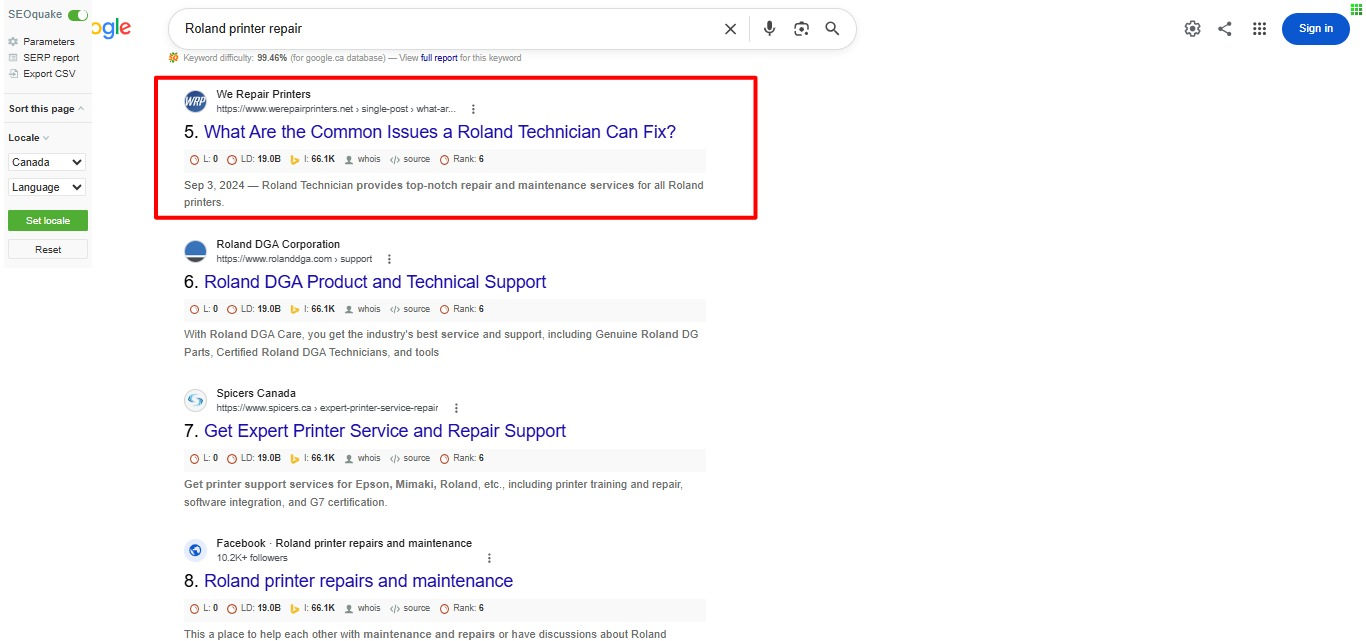Open Google quick settings gear icon
The width and height of the screenshot is (1366, 641).
(1192, 29)
